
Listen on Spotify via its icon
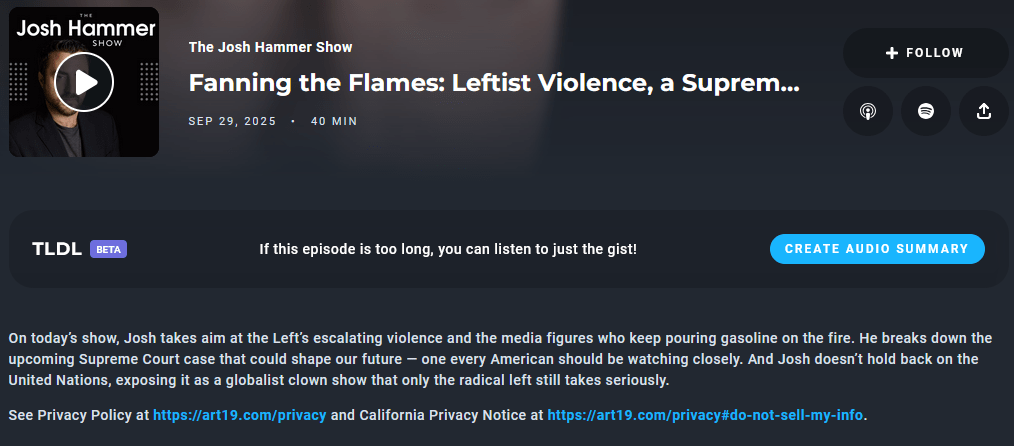[926, 111]
